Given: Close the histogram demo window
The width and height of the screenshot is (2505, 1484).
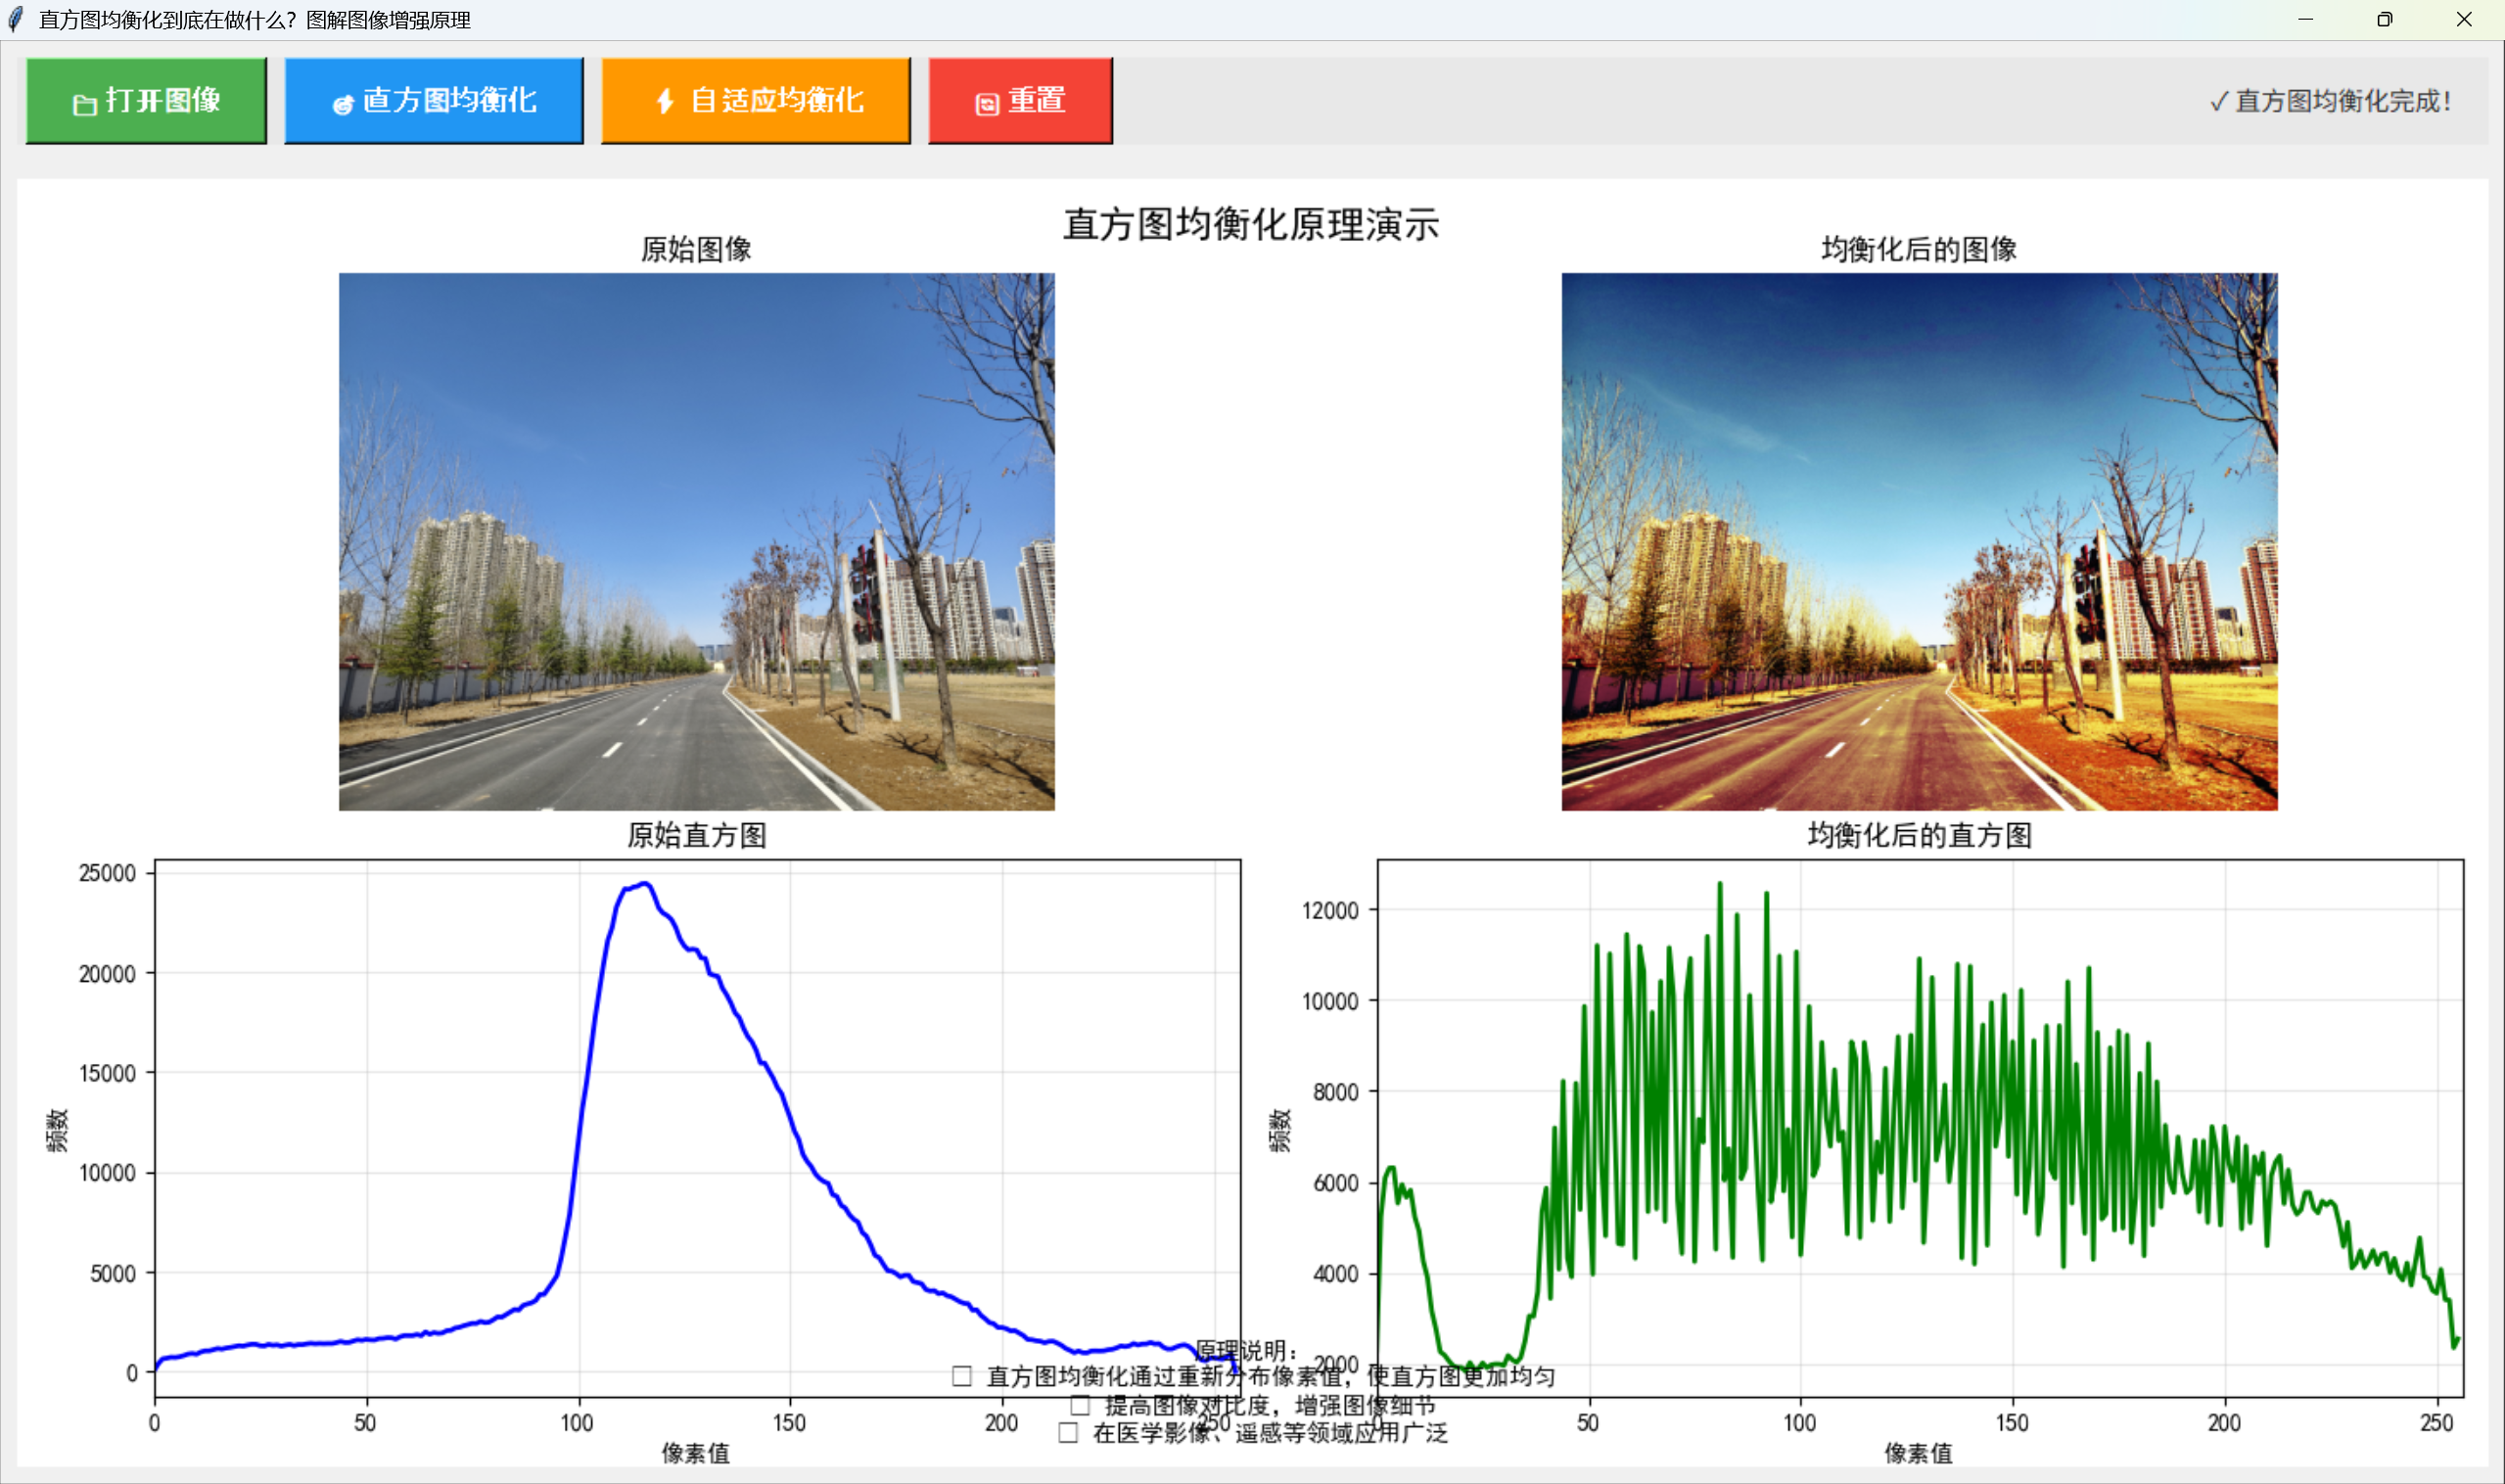Looking at the screenshot, I should [2464, 19].
